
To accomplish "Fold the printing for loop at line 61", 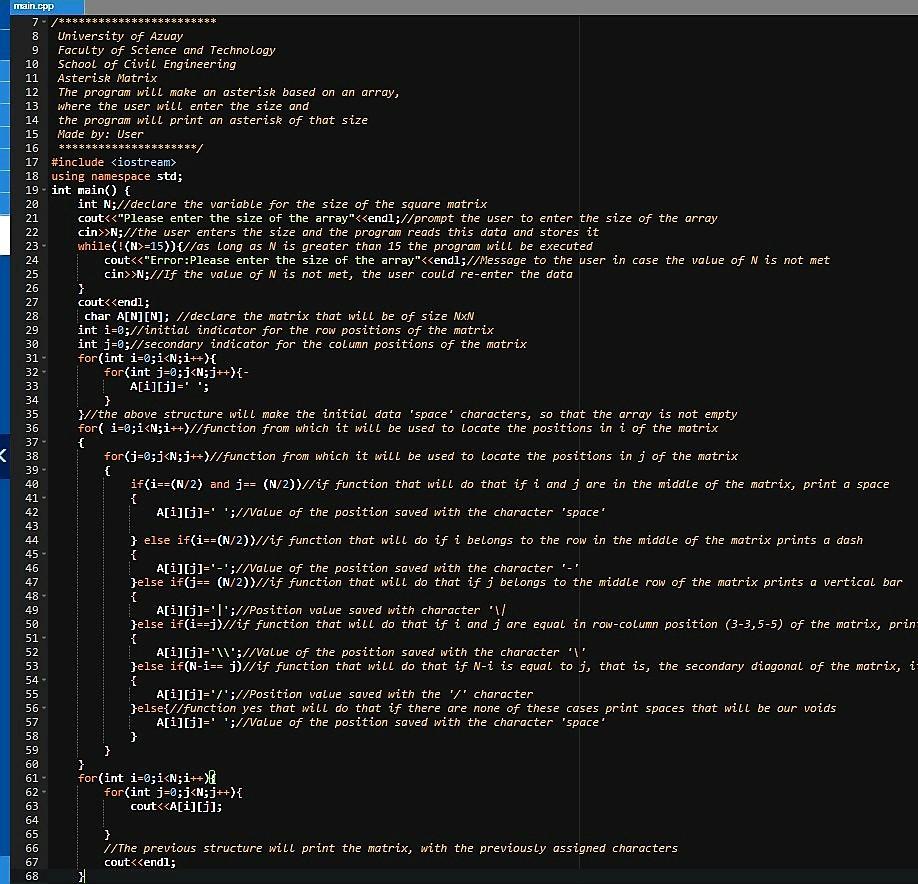I will click(44, 779).
